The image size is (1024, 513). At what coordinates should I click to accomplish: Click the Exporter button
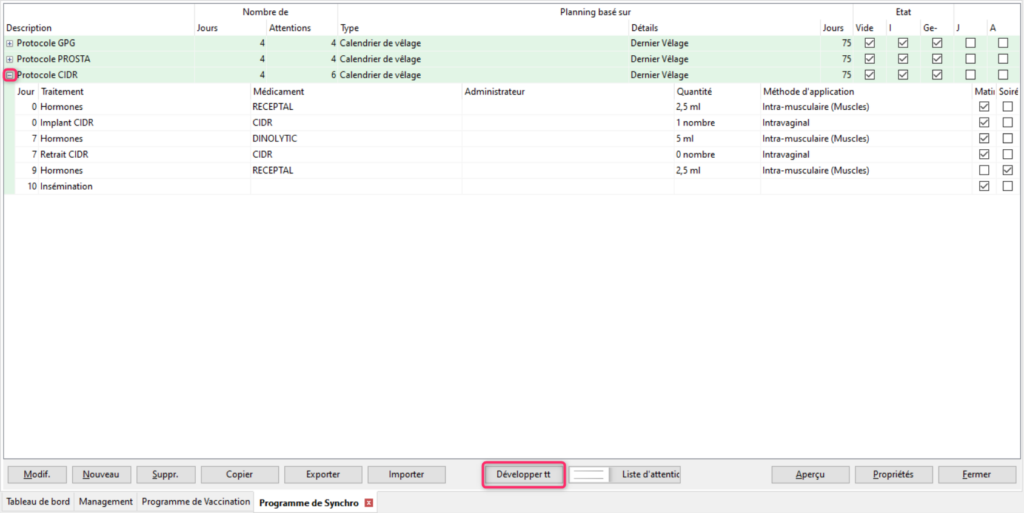322,475
